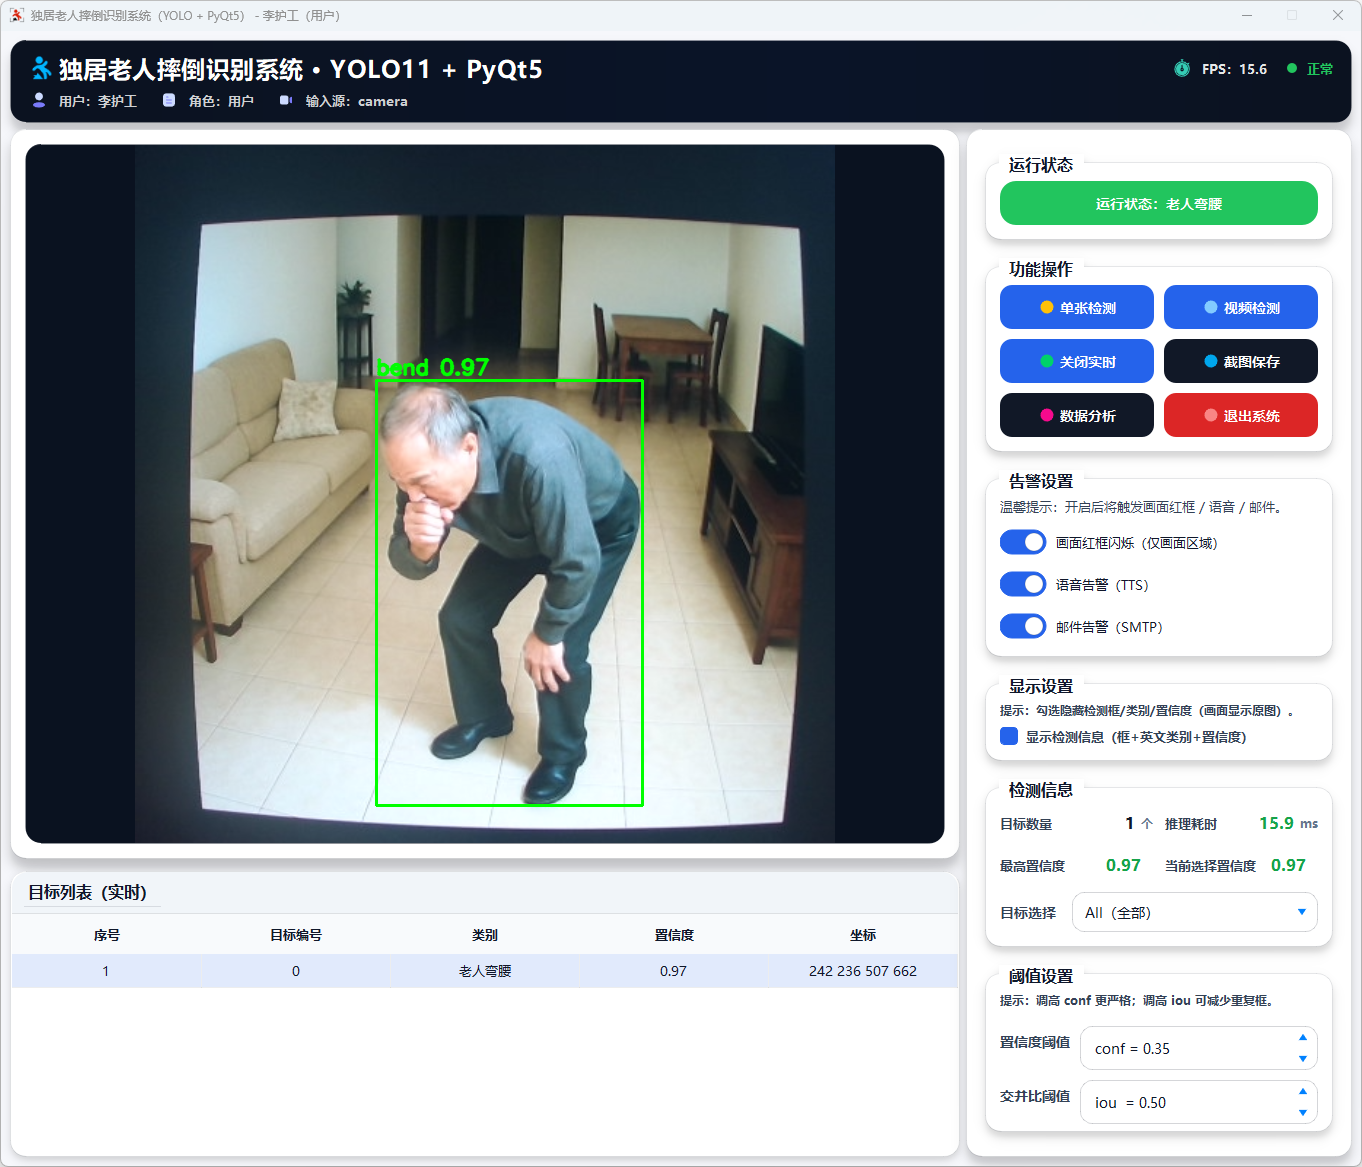Open the 目标选择 All (全部) dropdown
This screenshot has height=1167, width=1362.
[1194, 912]
